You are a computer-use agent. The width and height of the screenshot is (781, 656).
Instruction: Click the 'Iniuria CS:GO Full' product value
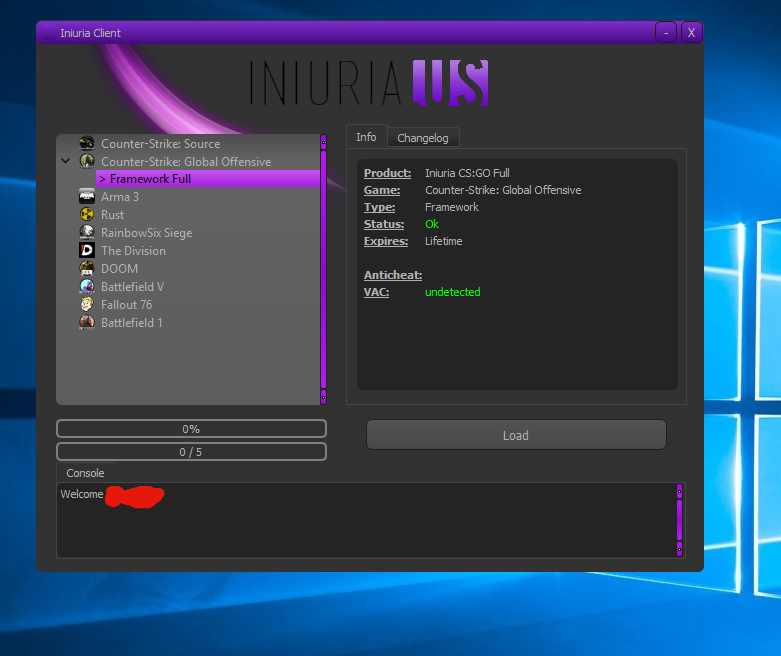[x=467, y=173]
